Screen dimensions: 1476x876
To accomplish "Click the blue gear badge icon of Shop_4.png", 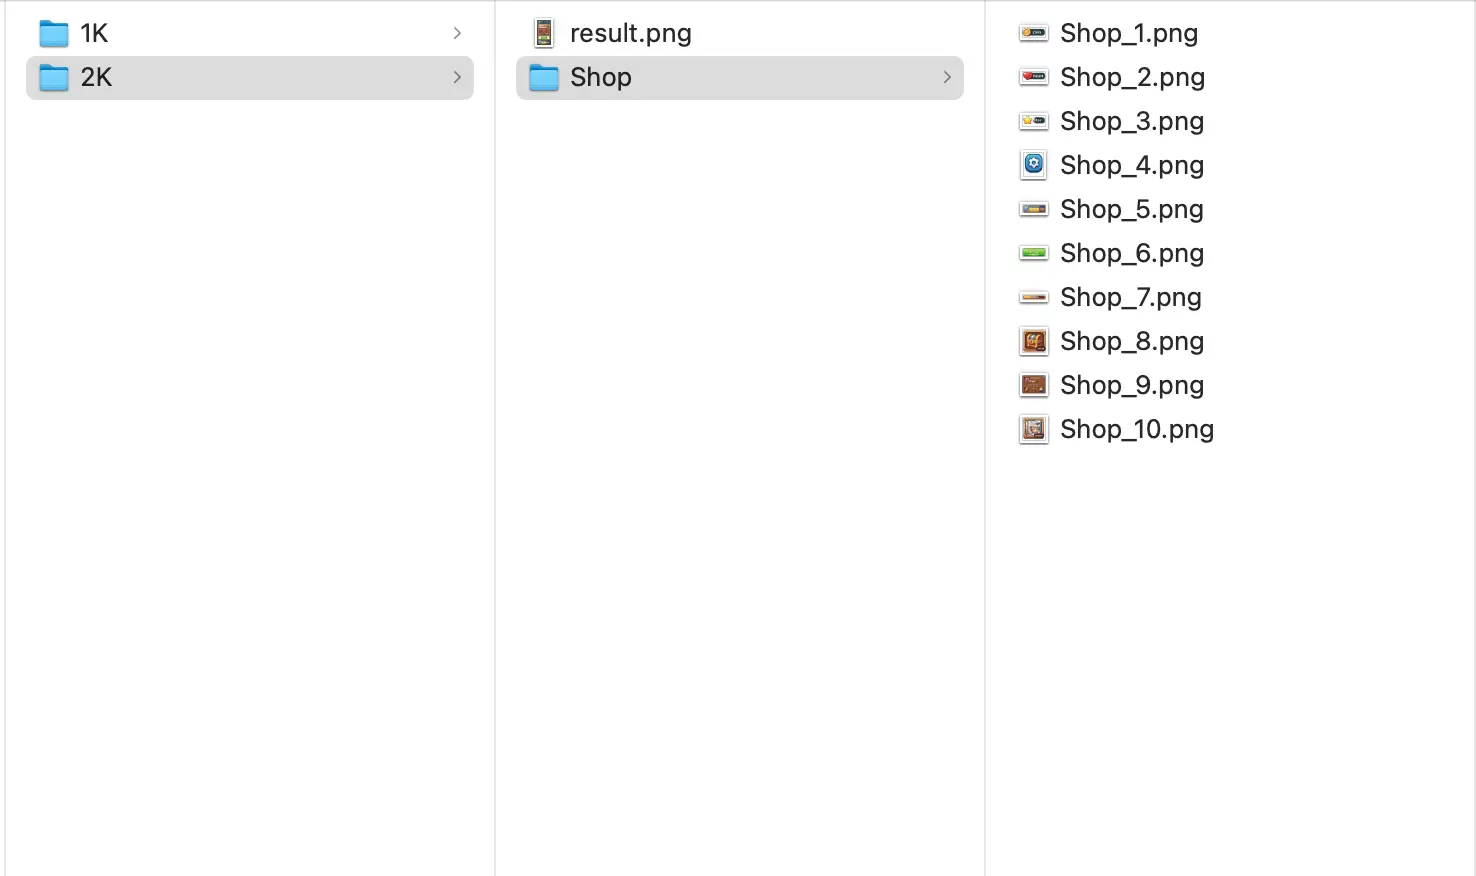I will click(1033, 165).
